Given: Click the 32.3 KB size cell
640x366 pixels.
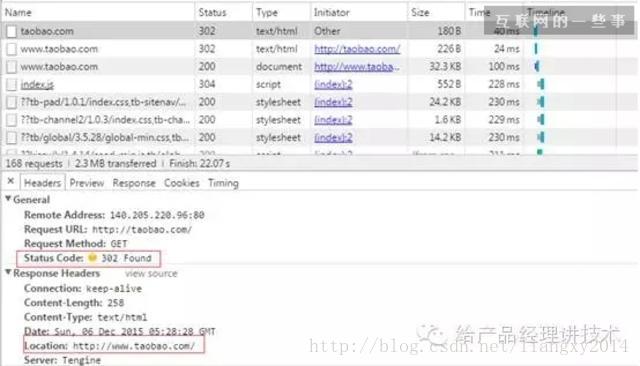Looking at the screenshot, I should [444, 67].
